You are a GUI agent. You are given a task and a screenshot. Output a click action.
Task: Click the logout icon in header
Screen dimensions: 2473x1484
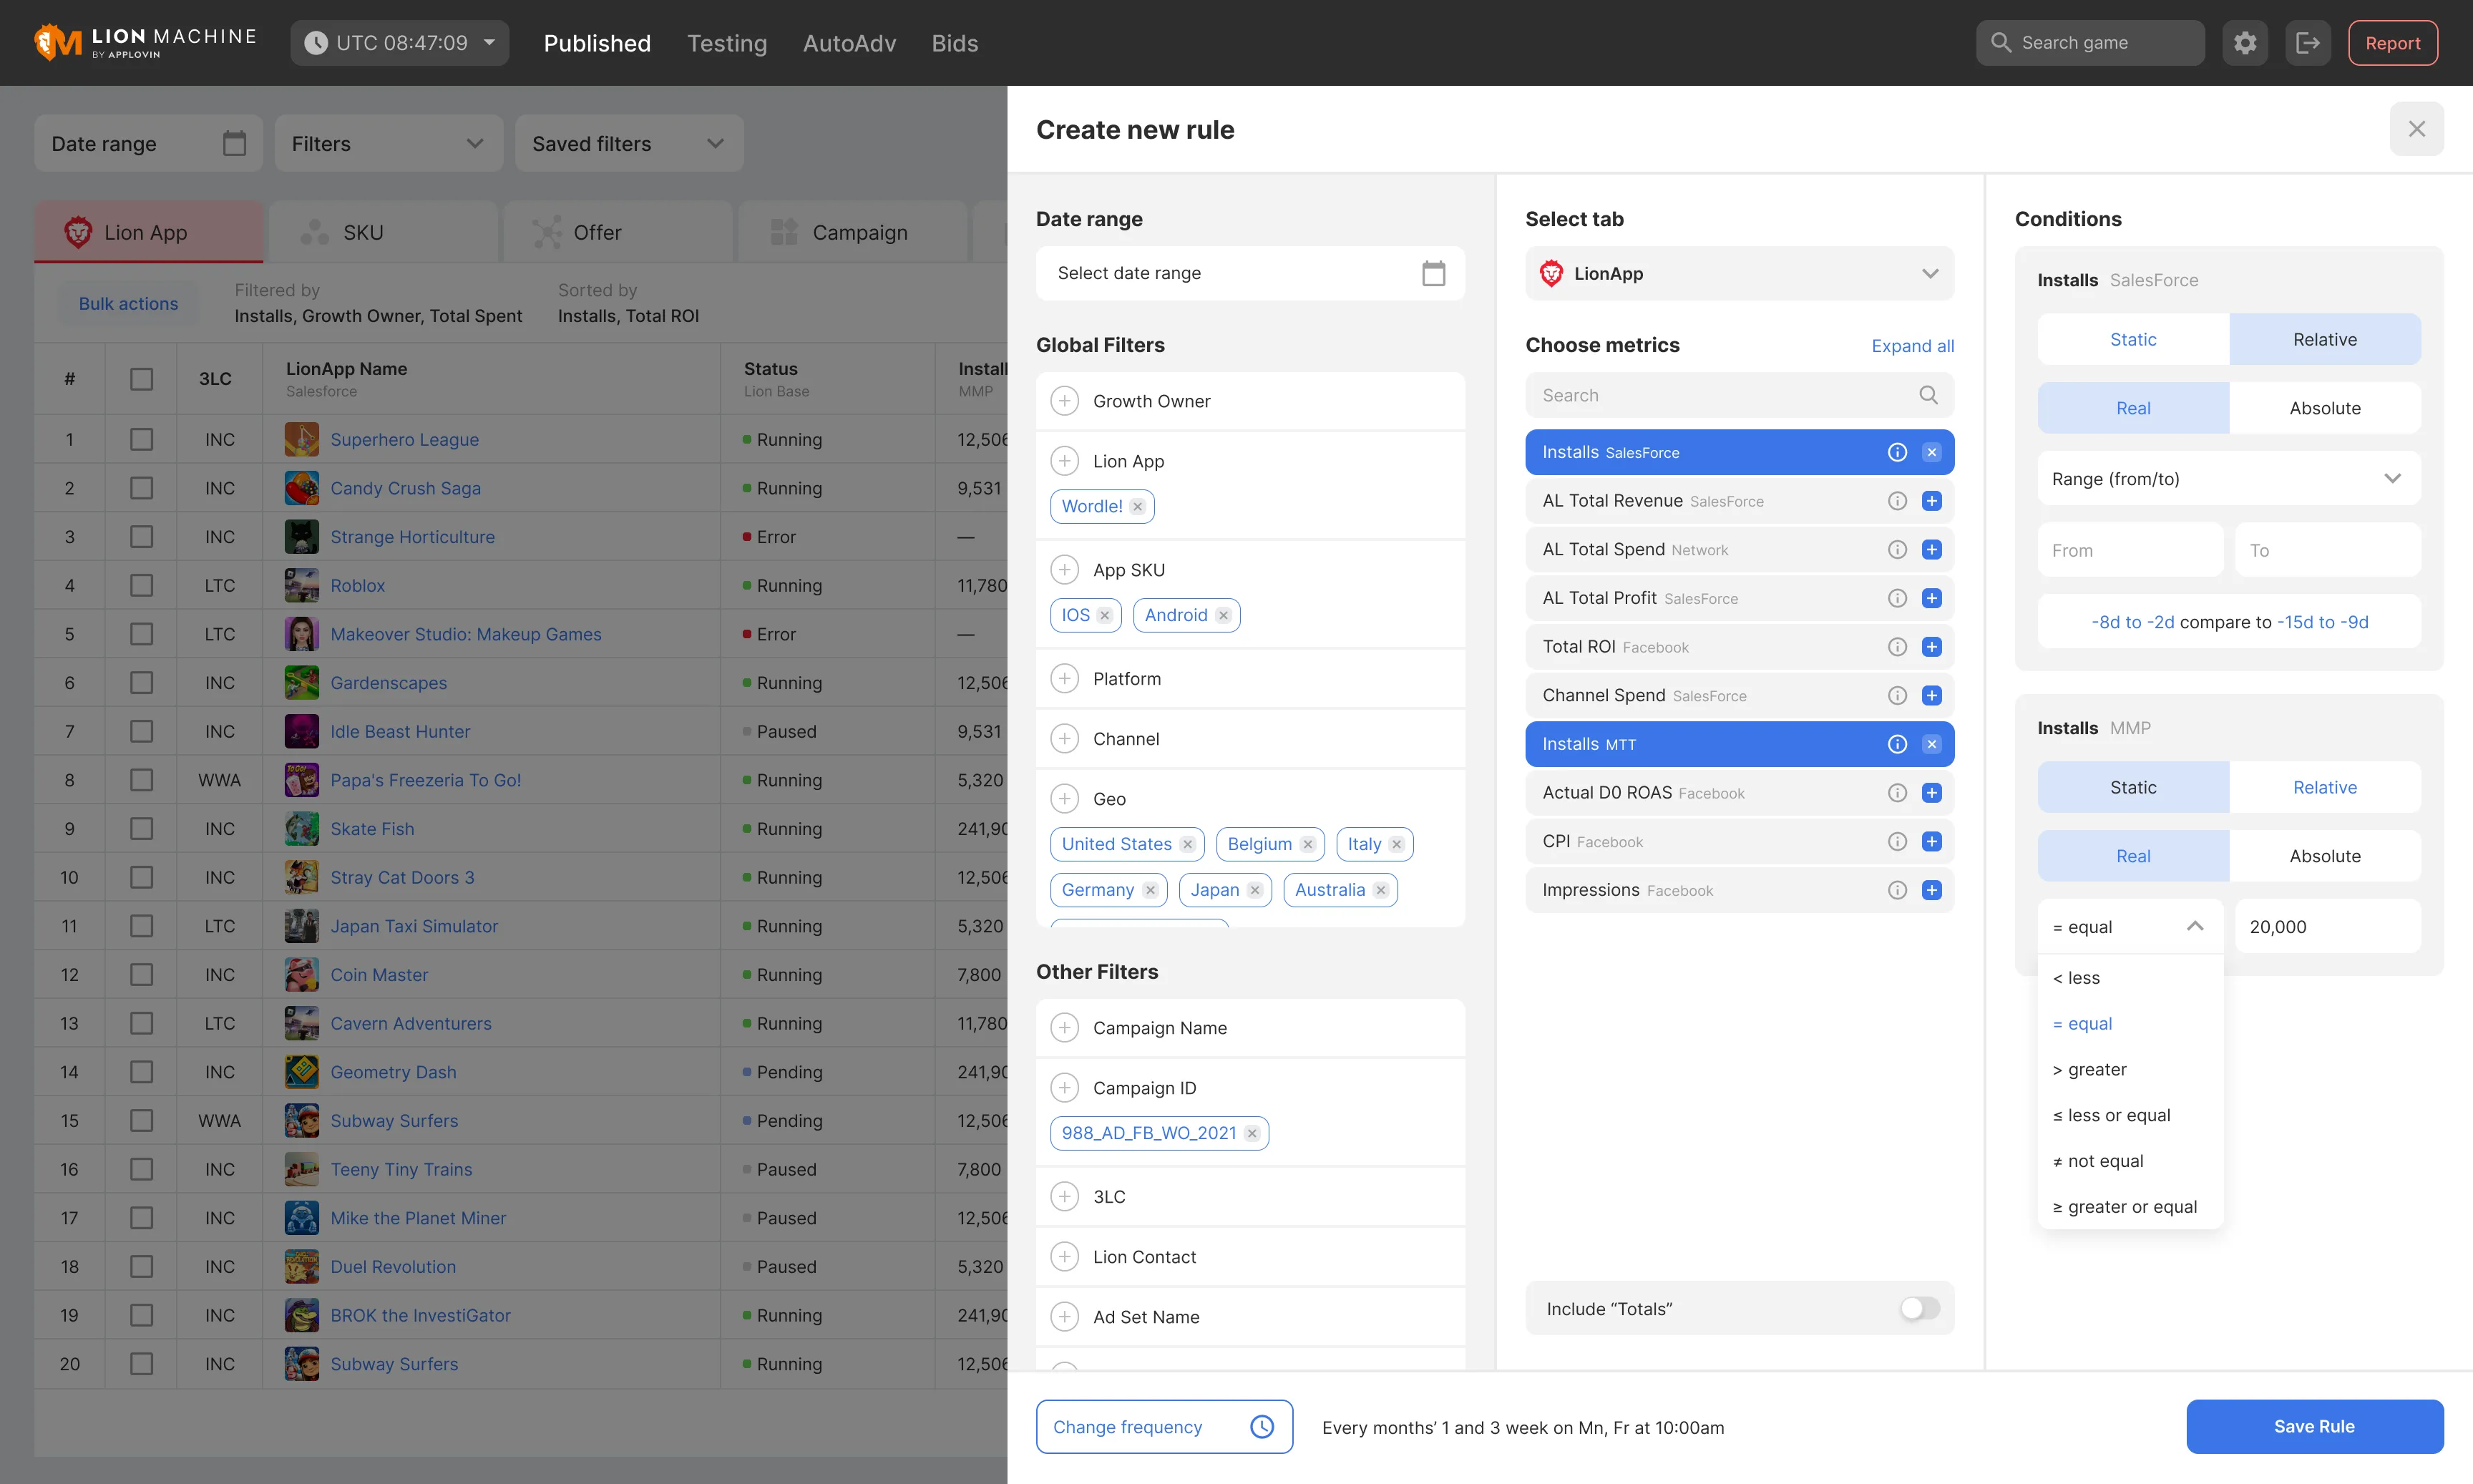pos(2308,43)
